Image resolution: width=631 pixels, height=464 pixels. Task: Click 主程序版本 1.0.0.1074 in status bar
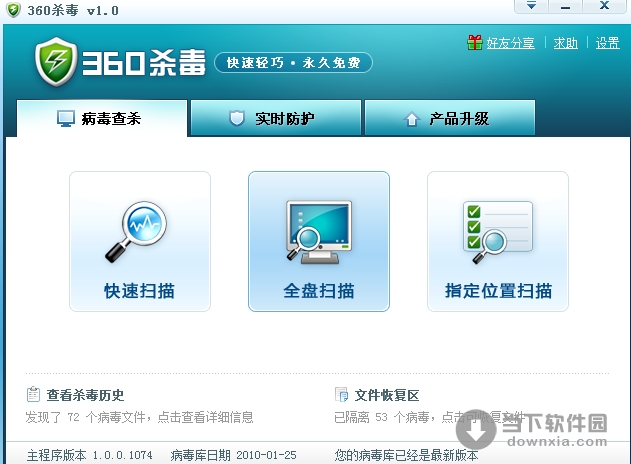pos(89,456)
